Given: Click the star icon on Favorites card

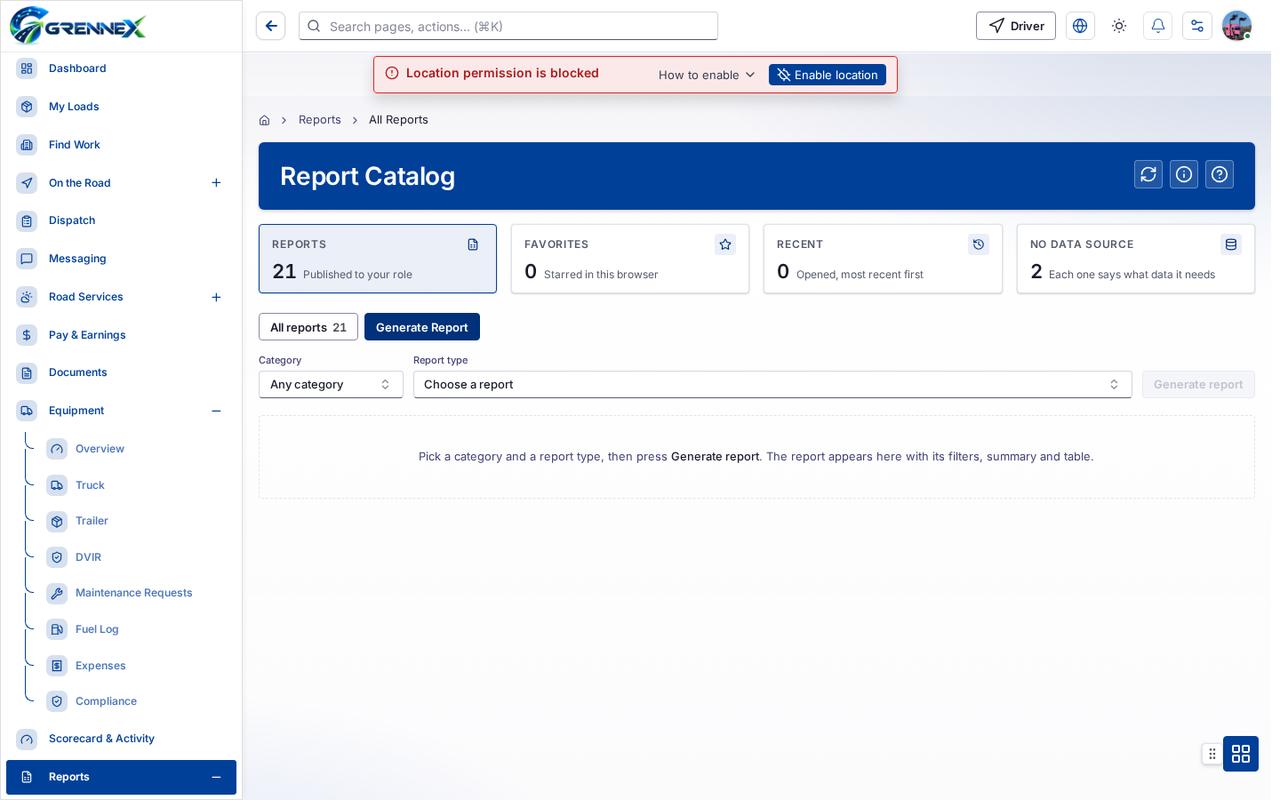Looking at the screenshot, I should [725, 244].
